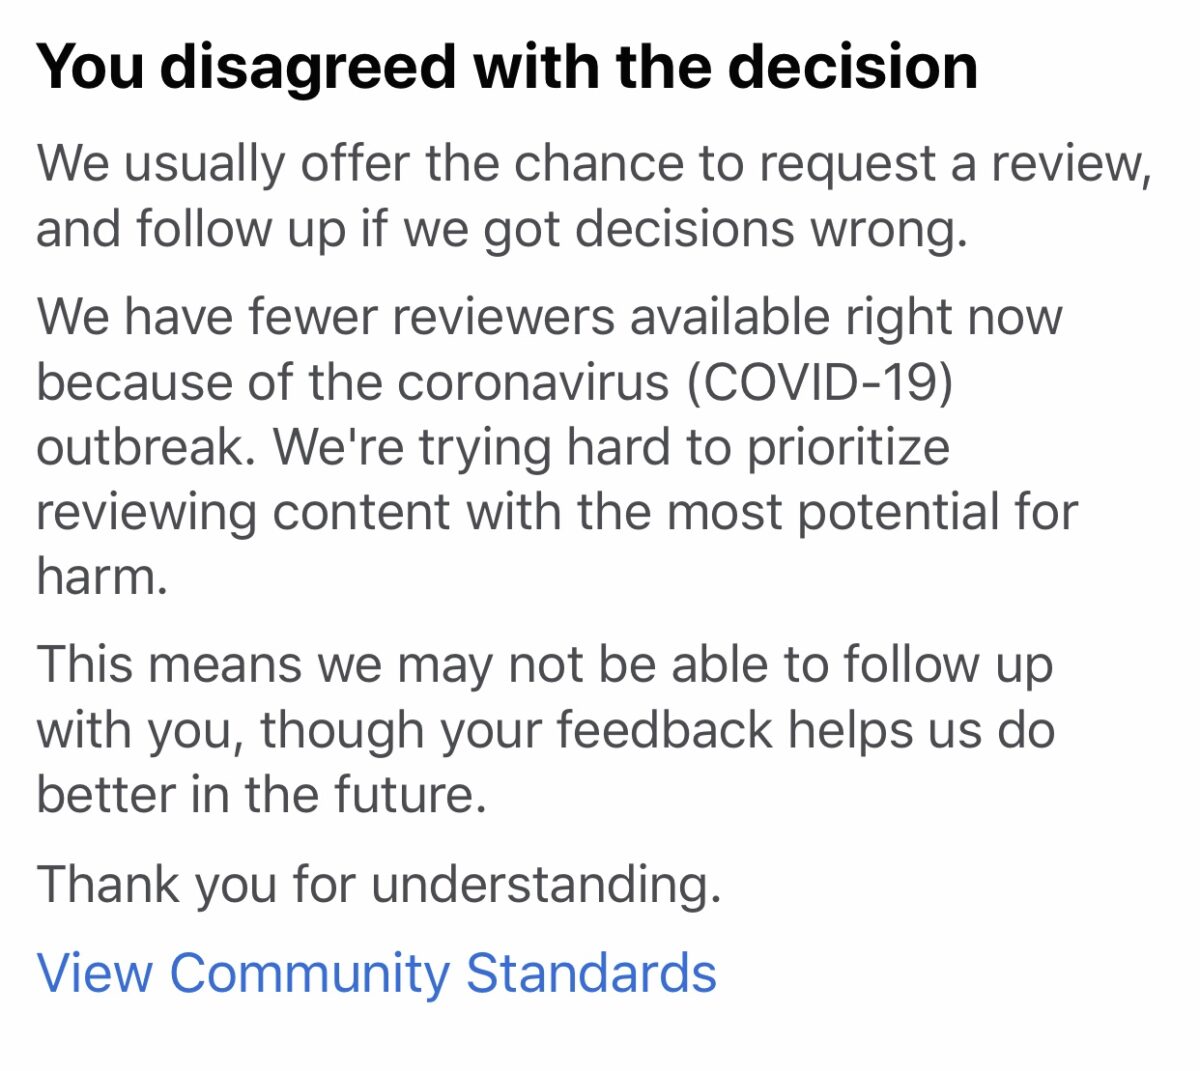Click the paragraph starting "We usually offer"
1200x1071 pixels.
594,197
